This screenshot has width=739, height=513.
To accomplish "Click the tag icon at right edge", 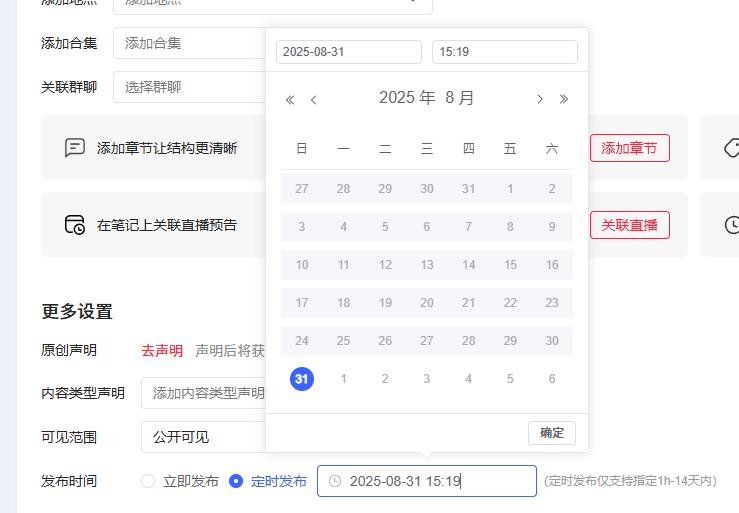I will [731, 148].
